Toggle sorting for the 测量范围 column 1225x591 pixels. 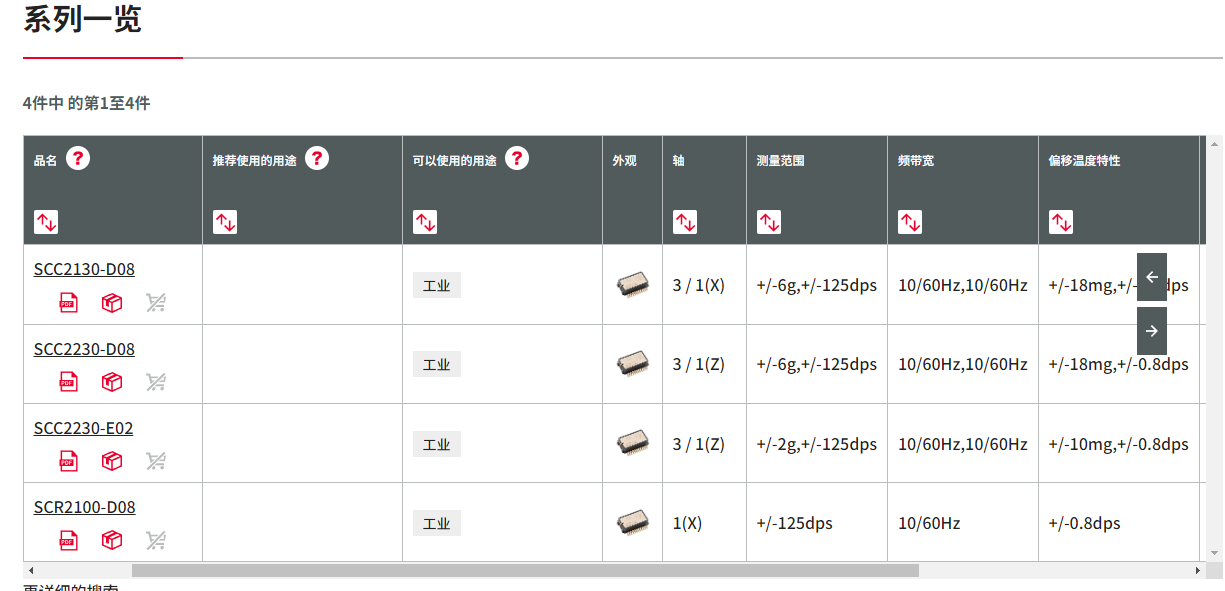point(768,221)
